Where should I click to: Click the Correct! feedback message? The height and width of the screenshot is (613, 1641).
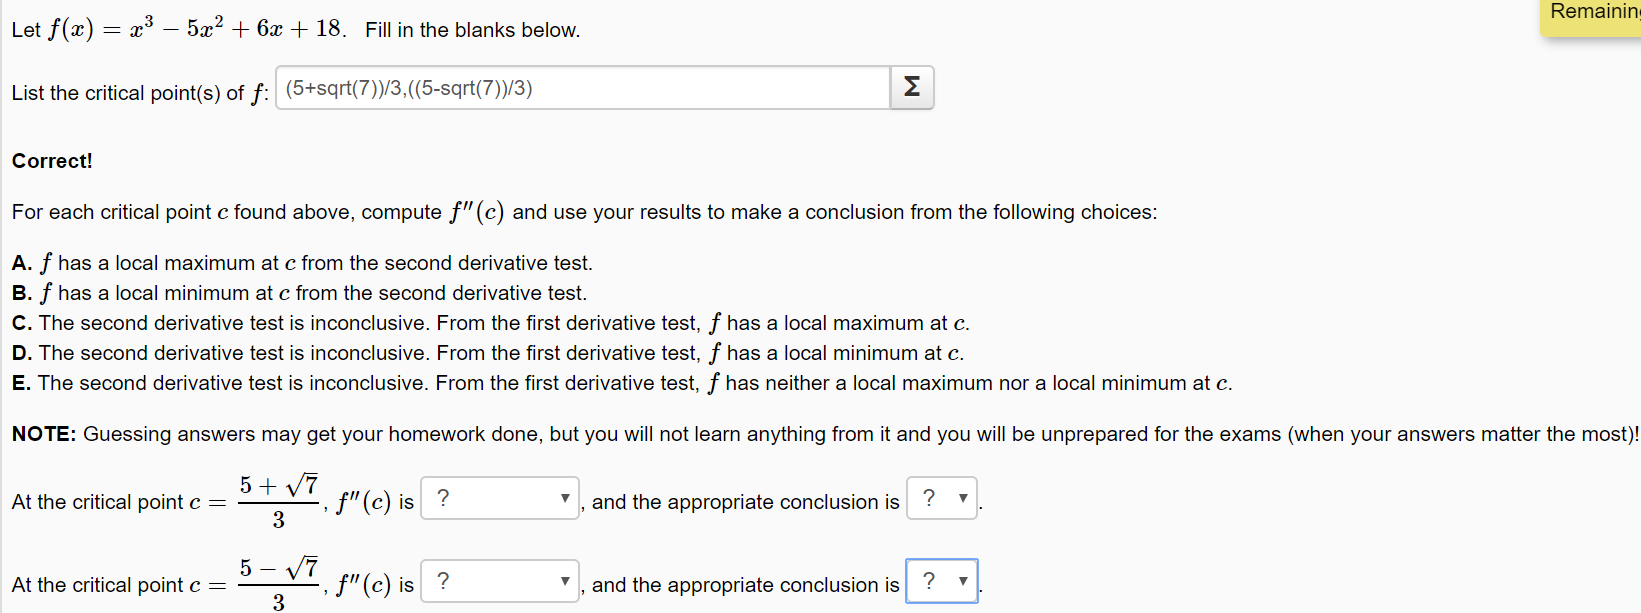point(51,160)
